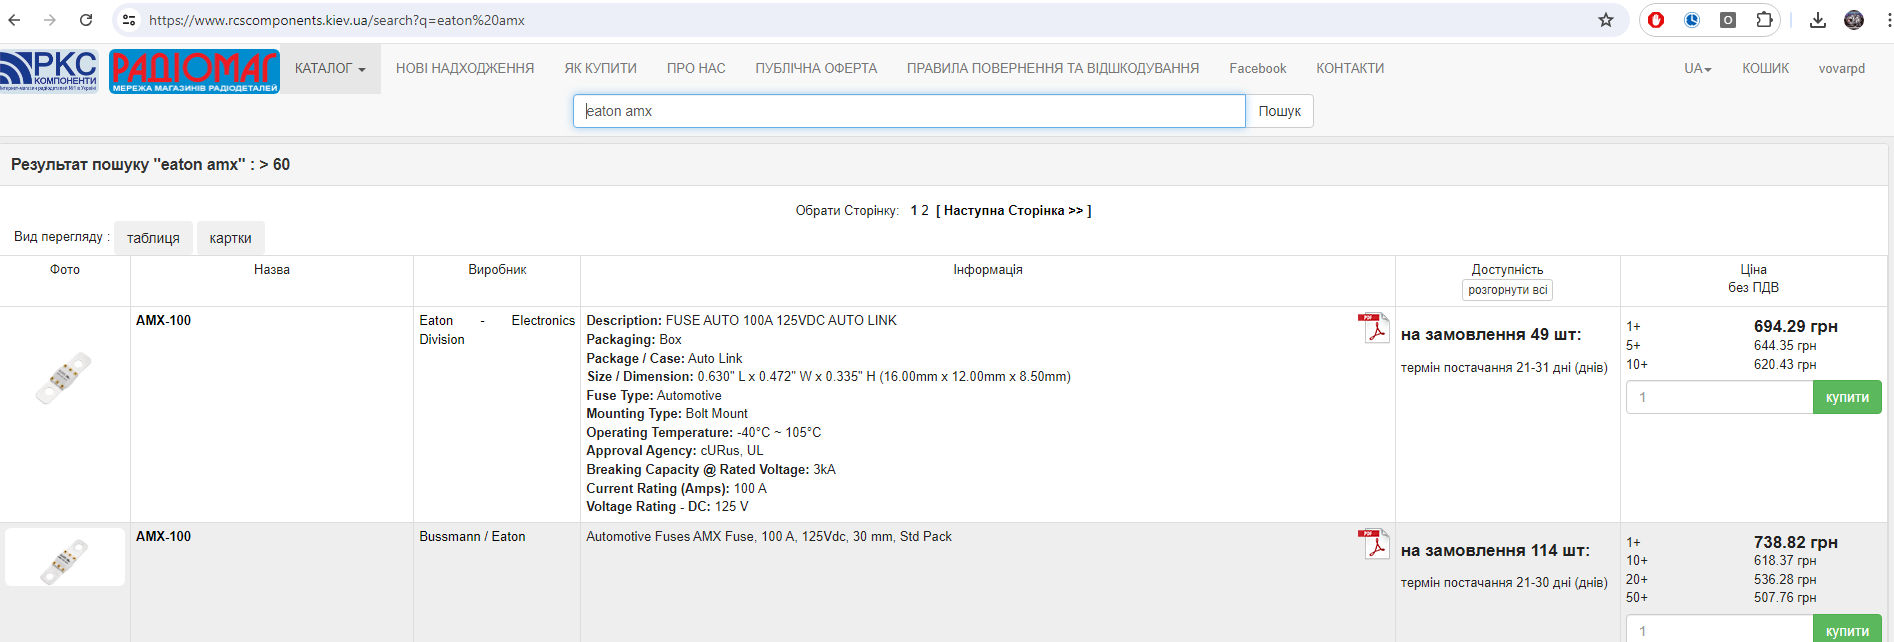Click the РКС Компоненти logo
The image size is (1894, 642).
point(49,71)
